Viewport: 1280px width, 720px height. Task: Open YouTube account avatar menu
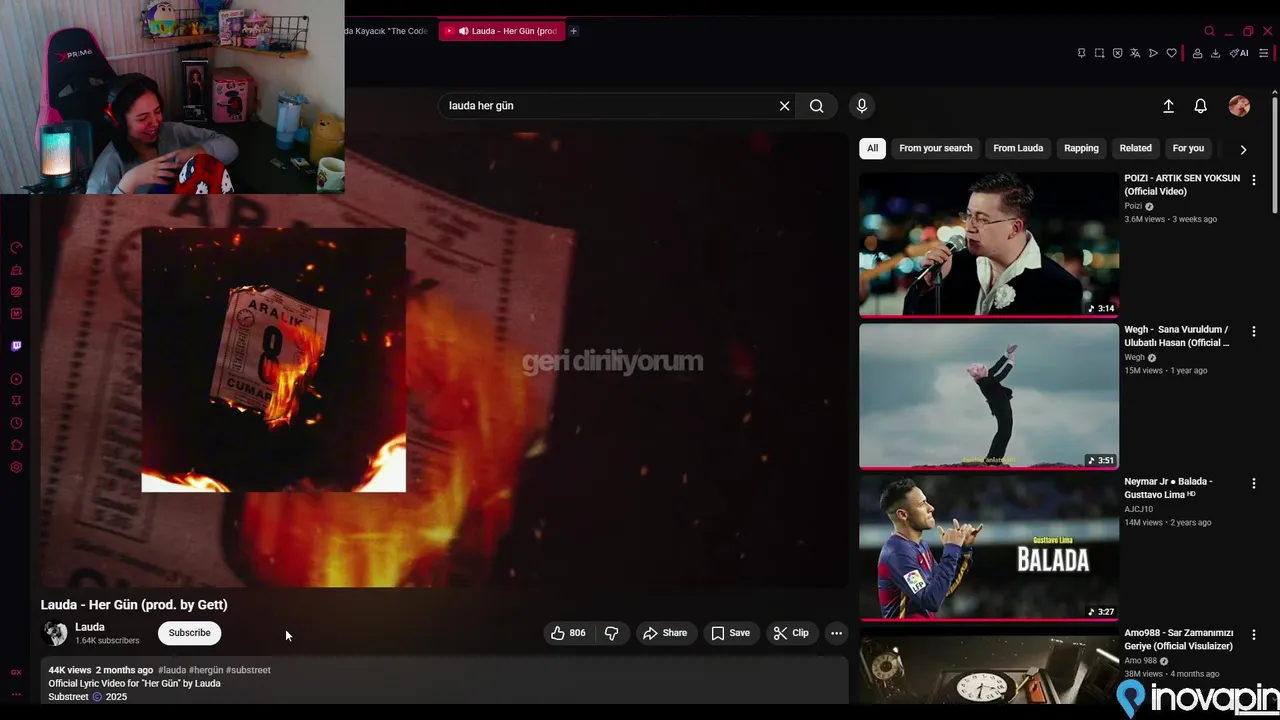coord(1239,106)
